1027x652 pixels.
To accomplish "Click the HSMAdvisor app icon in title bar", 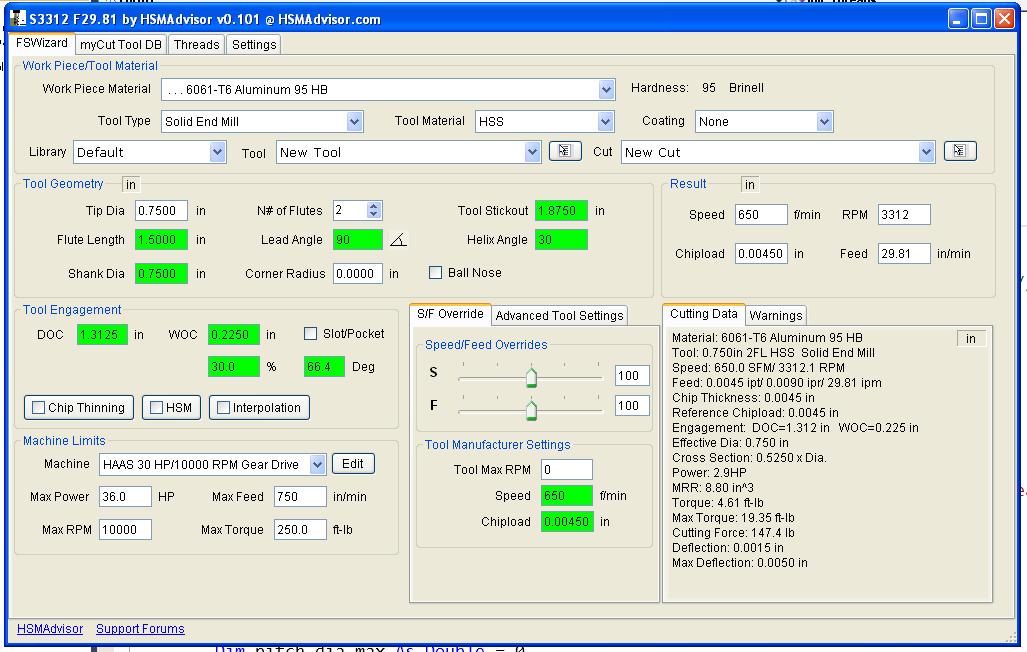I will pyautogui.click(x=18, y=19).
